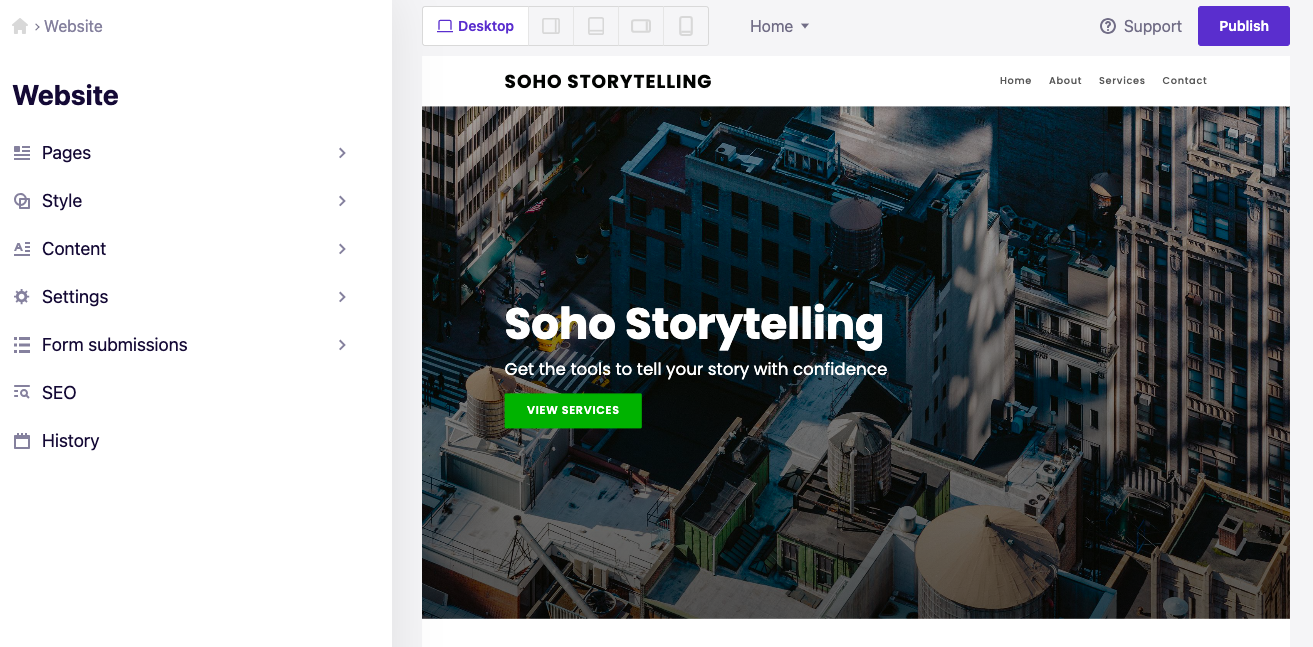This screenshot has width=1313, height=647.
Task: Click the SEO magnifier icon in sidebar
Action: tap(22, 393)
